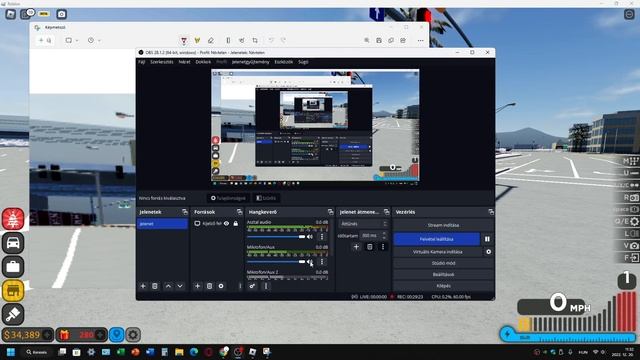The image size is (640, 360).
Task: Open See more menu in Snipping Tool
Action: pos(420,40)
